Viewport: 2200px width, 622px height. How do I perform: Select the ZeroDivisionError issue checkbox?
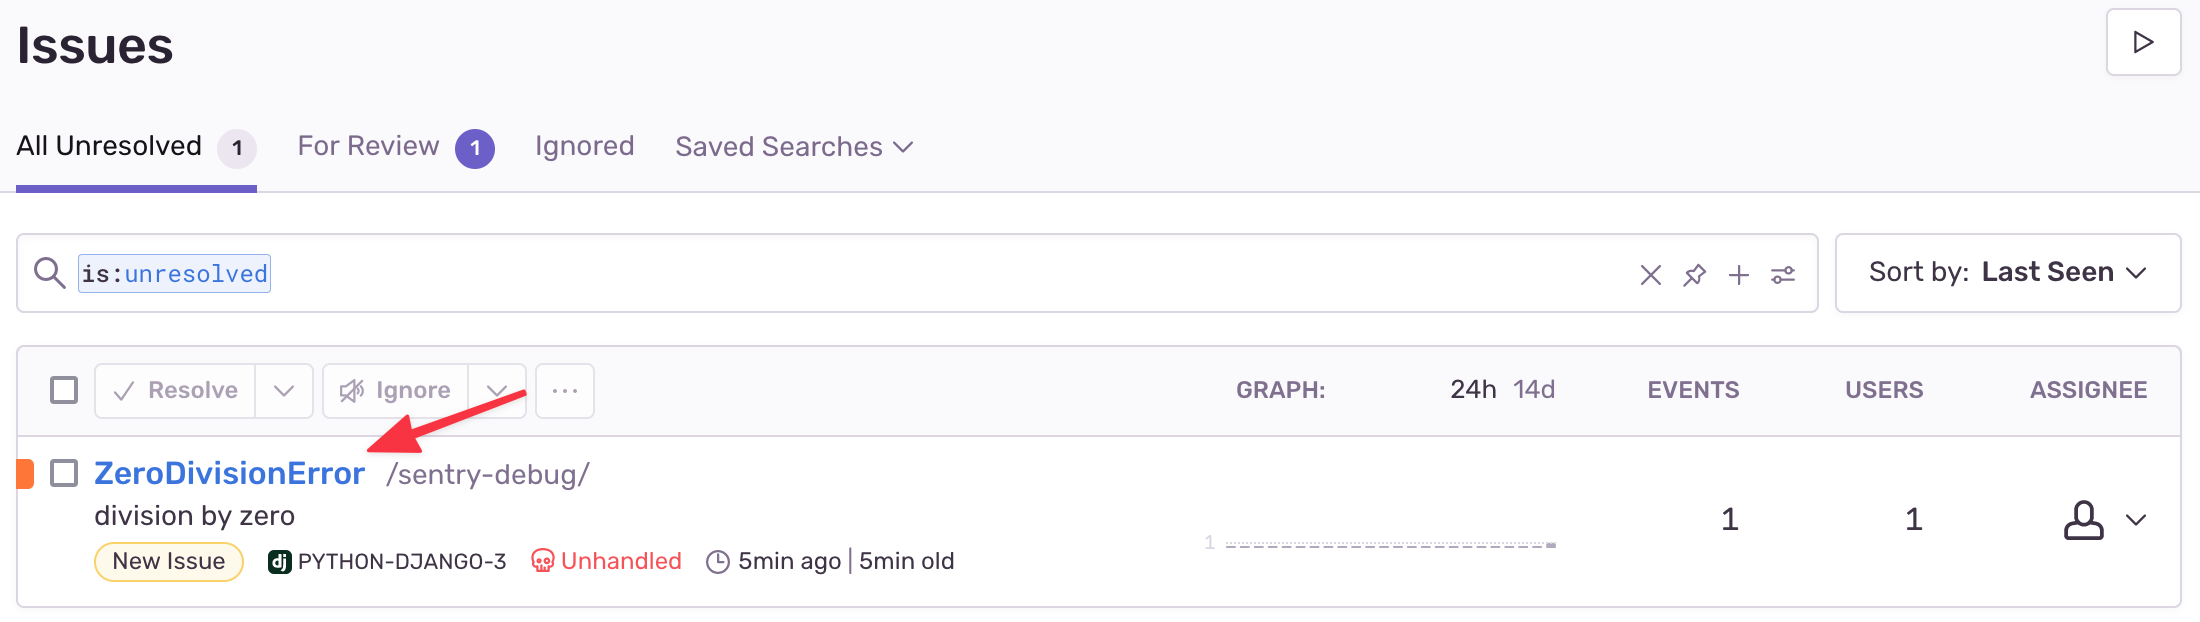[x=64, y=473]
